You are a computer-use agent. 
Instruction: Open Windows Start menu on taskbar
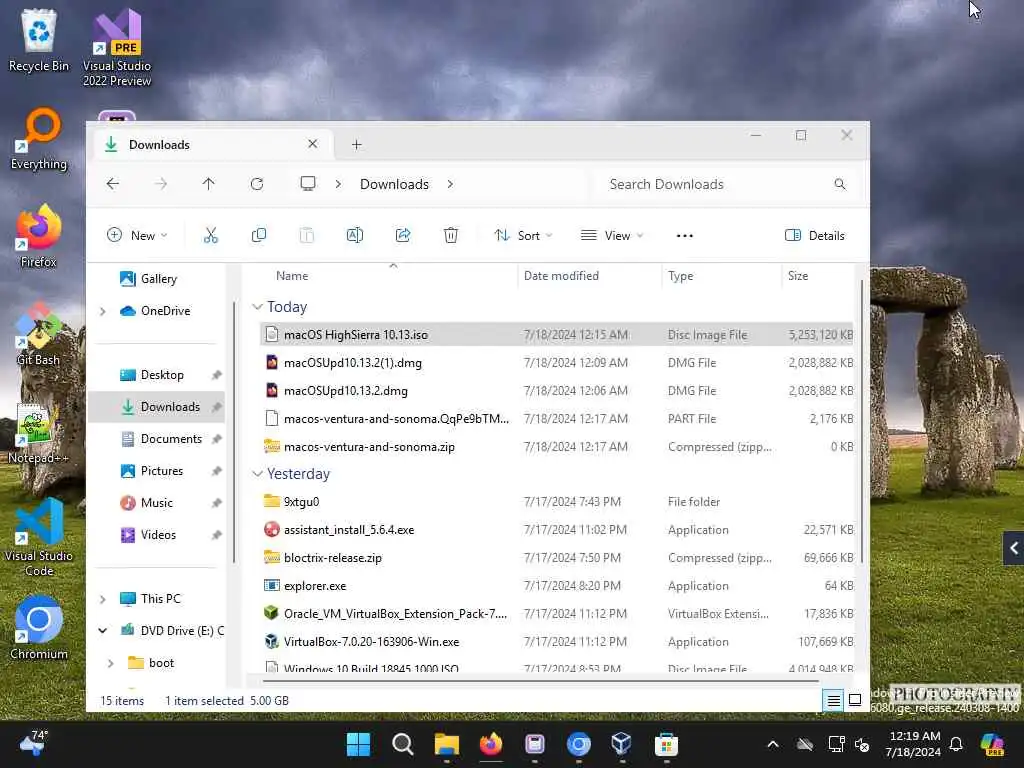(359, 744)
